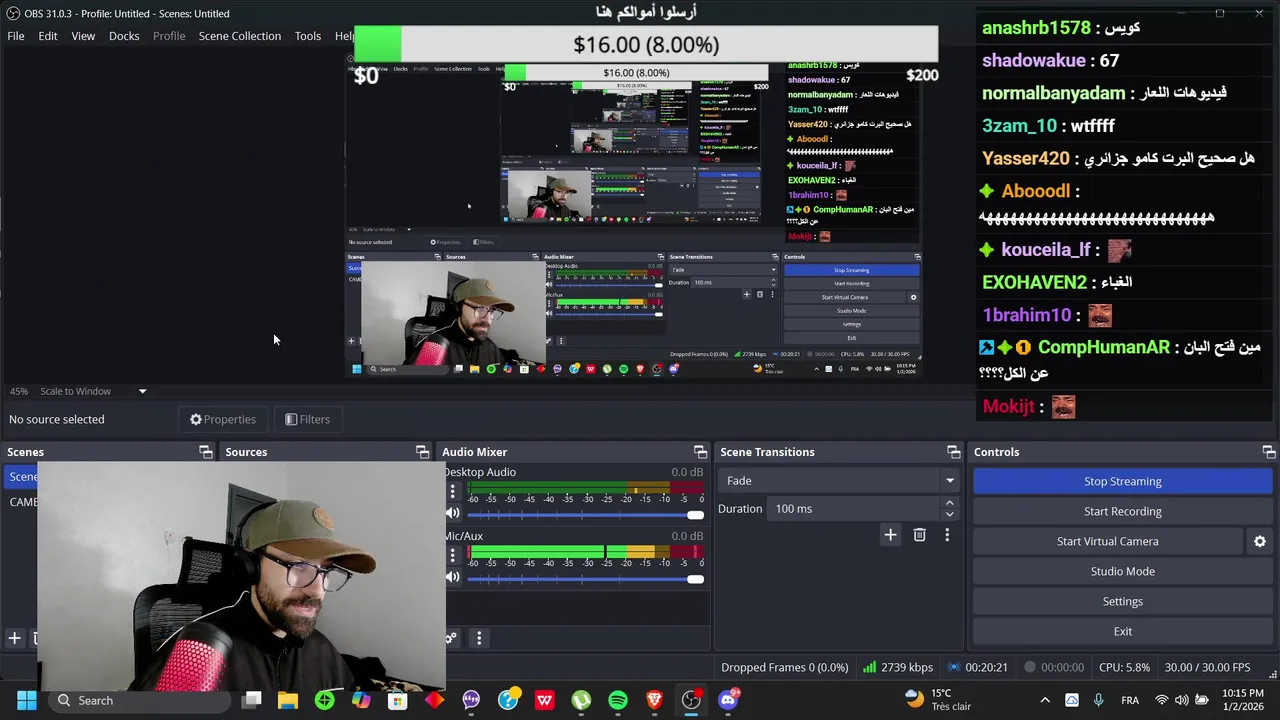Open File Explorer from taskbar
The image size is (1280, 720).
tap(288, 700)
